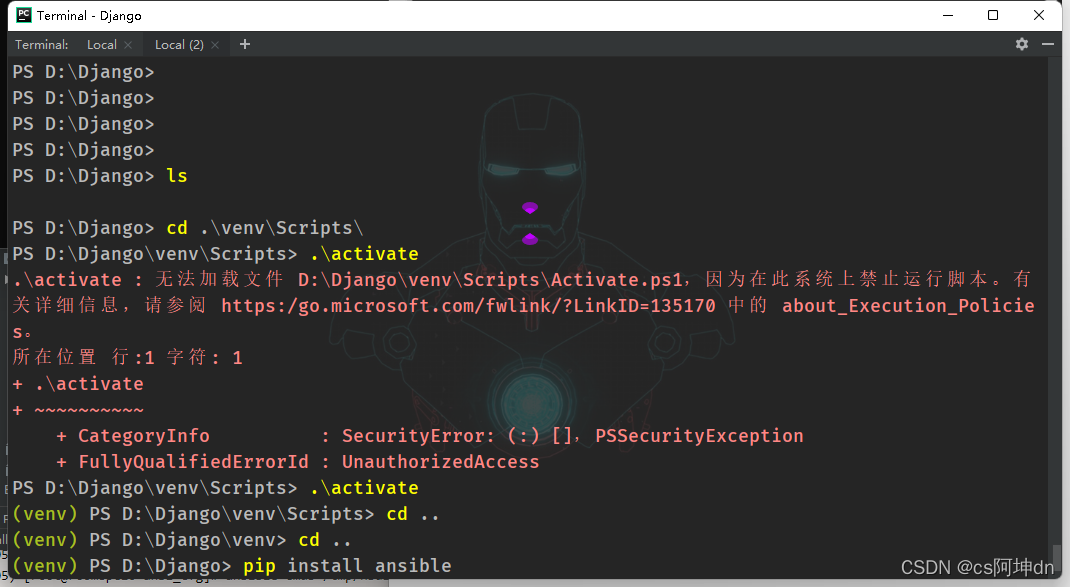The height and width of the screenshot is (587, 1070).
Task: Click 'PSSecurityException' text
Action: point(699,435)
